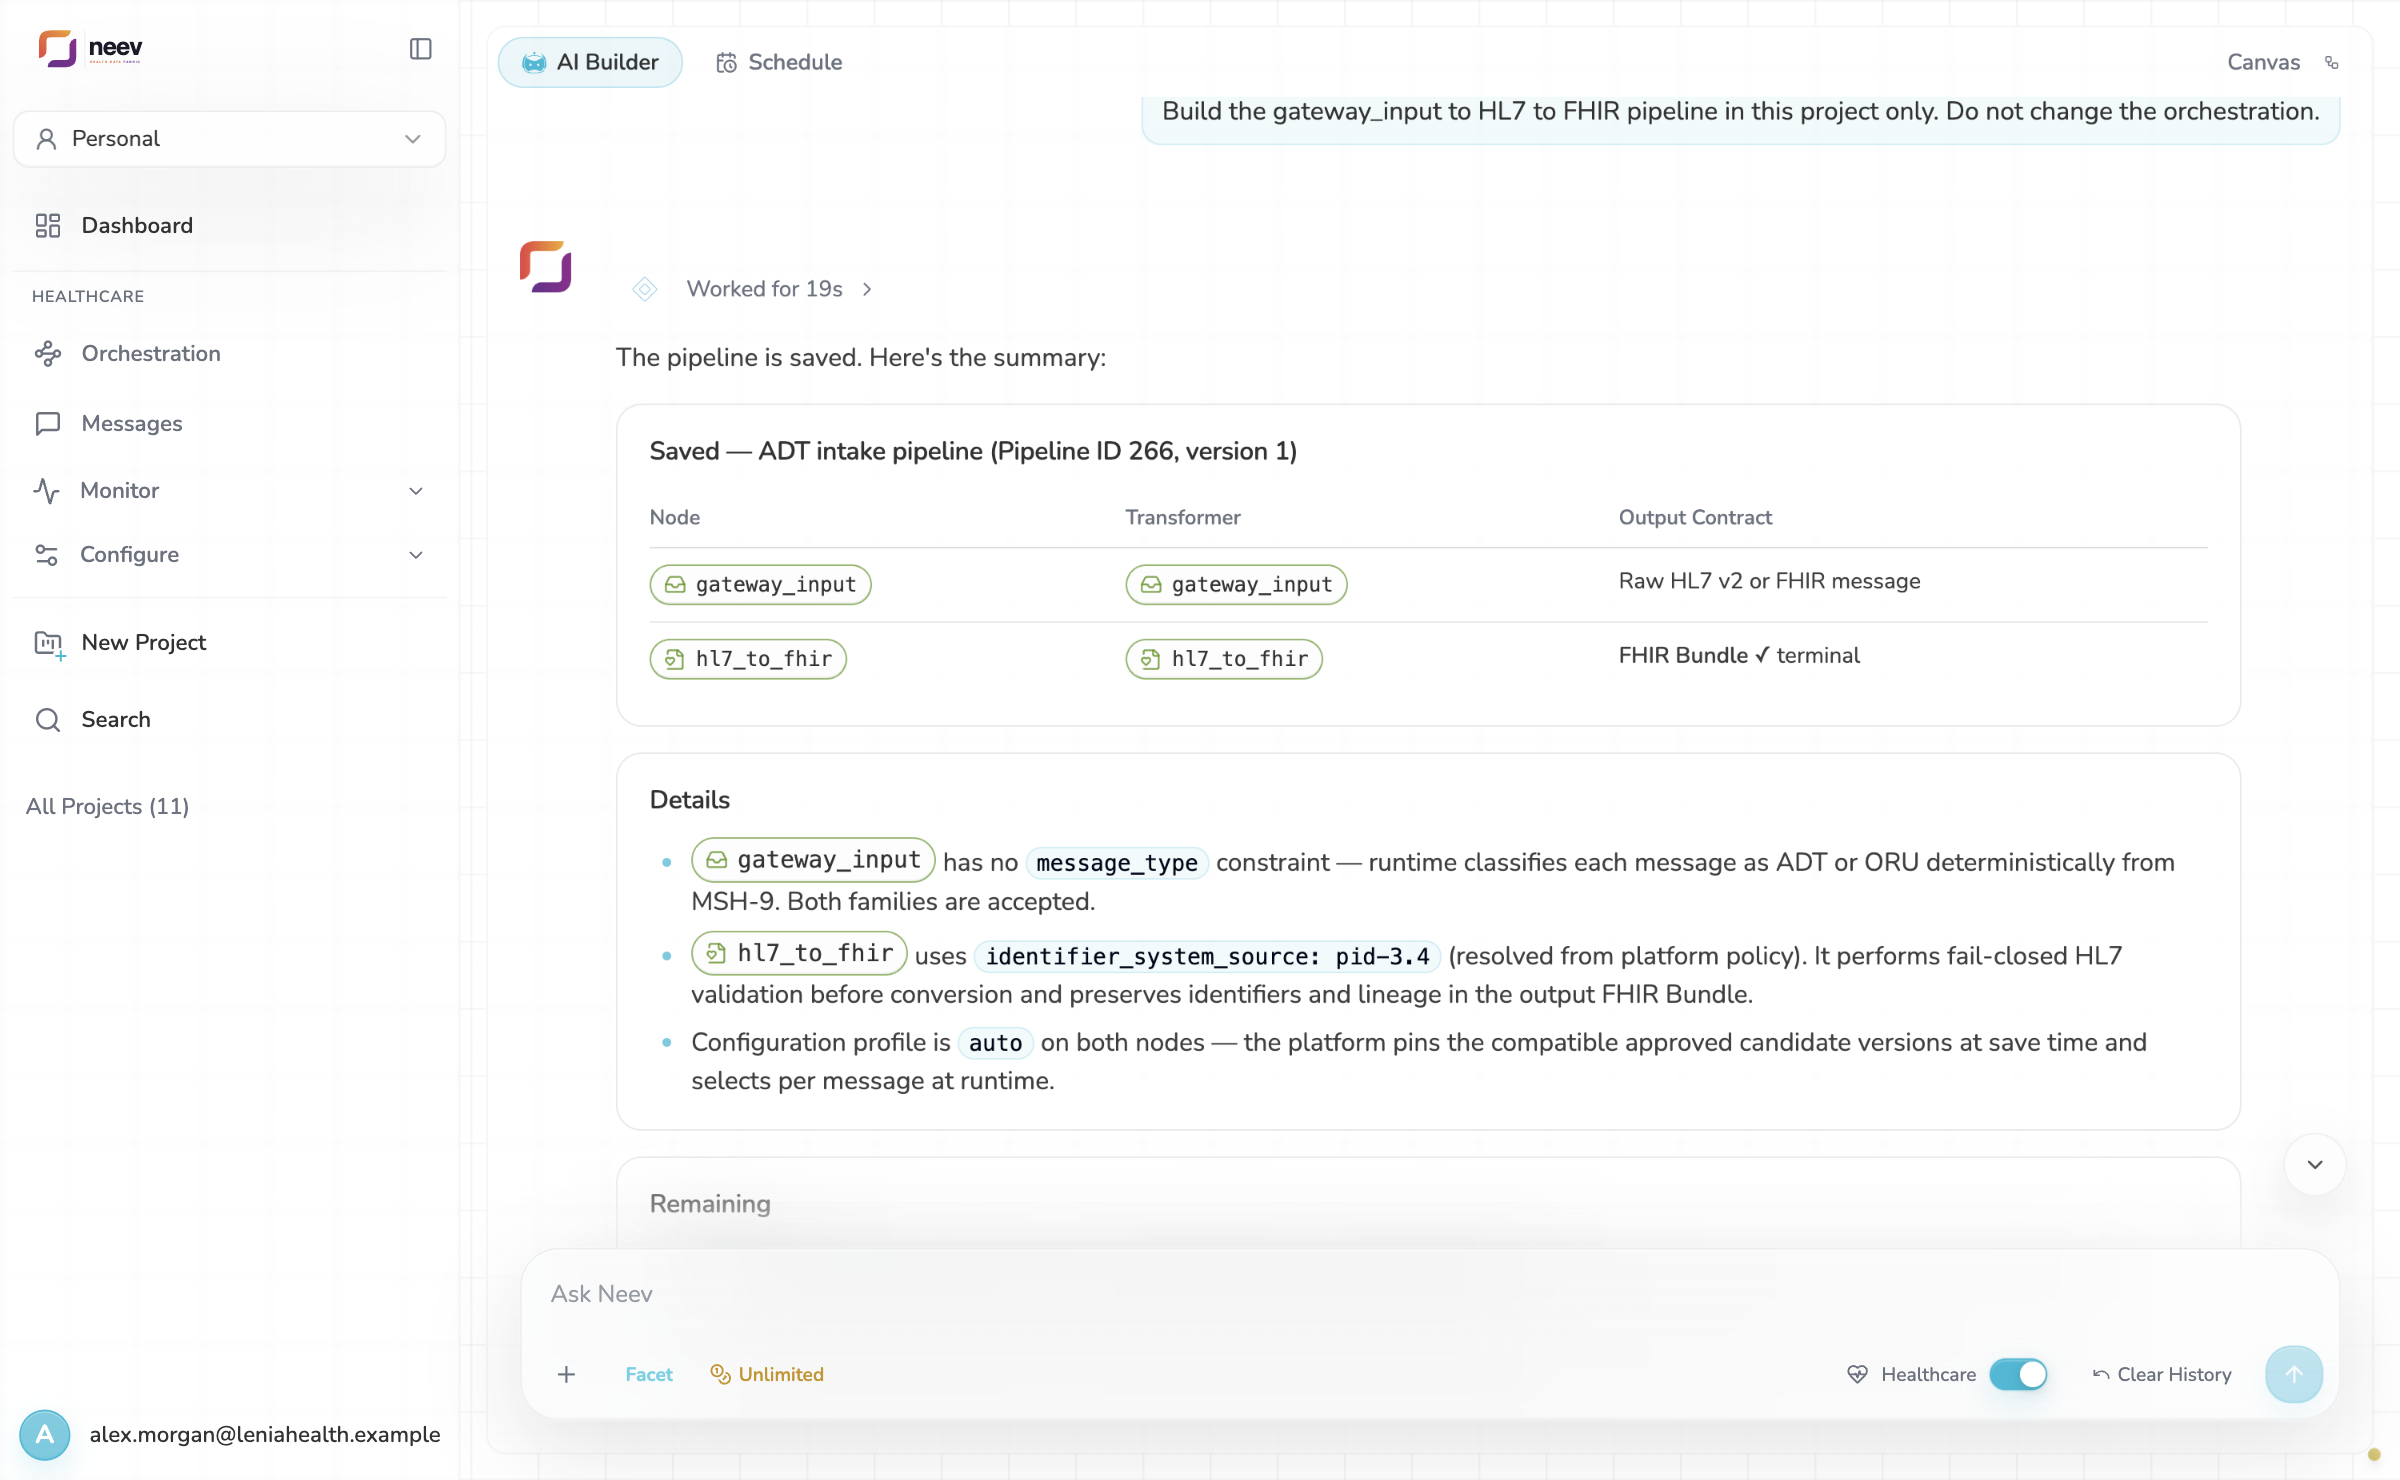Screen dimensions: 2400x1480
Task: Open alex.morgan@leniahealth.example account
Action: (x=265, y=1435)
